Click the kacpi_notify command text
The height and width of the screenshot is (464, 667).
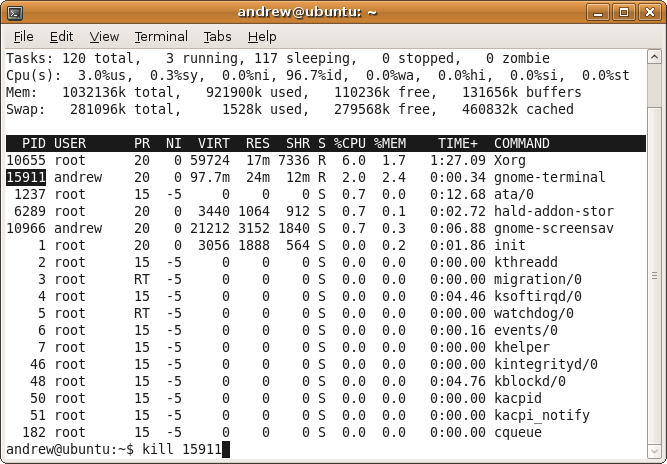tap(542, 416)
